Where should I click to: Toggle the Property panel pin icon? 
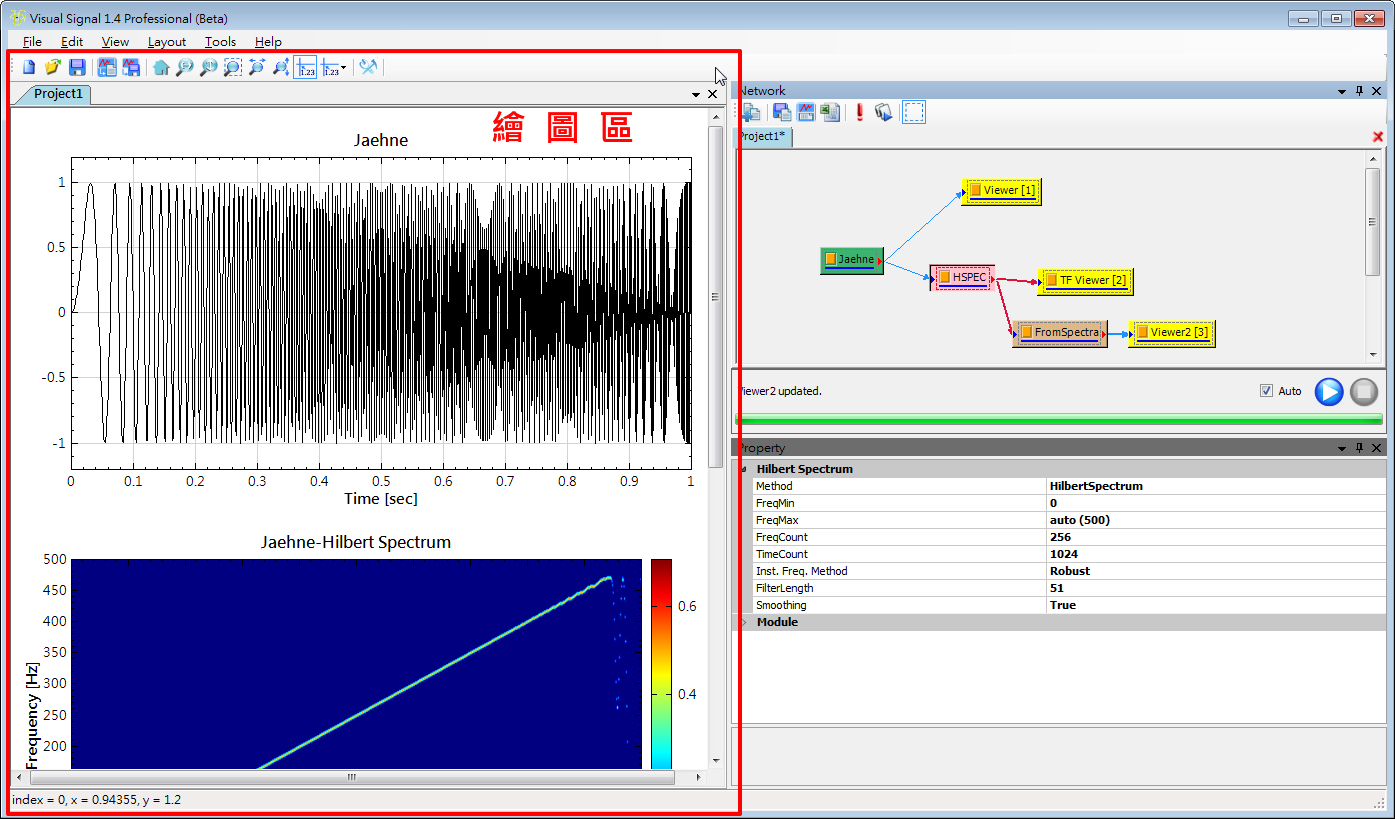[1359, 448]
